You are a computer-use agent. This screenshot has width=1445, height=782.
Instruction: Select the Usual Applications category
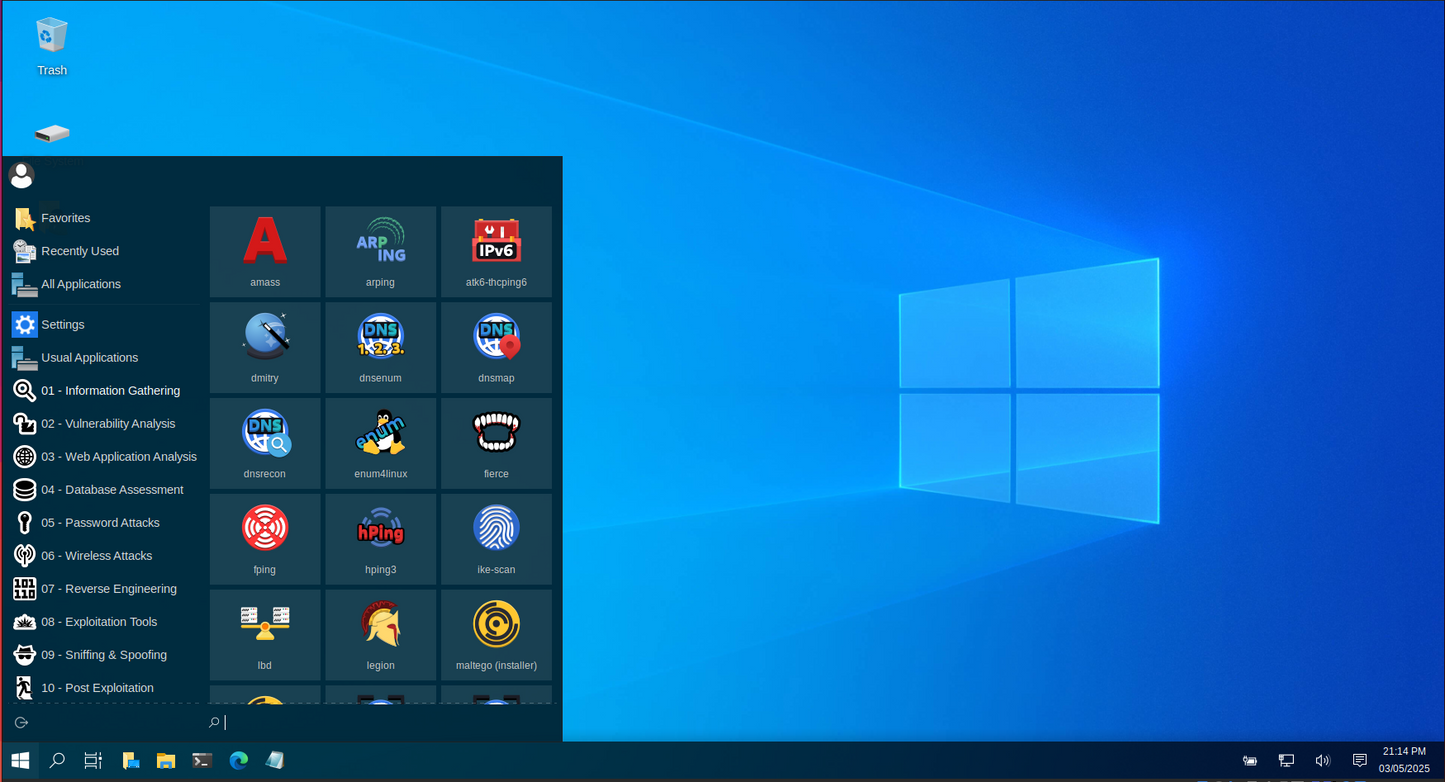tap(106, 358)
